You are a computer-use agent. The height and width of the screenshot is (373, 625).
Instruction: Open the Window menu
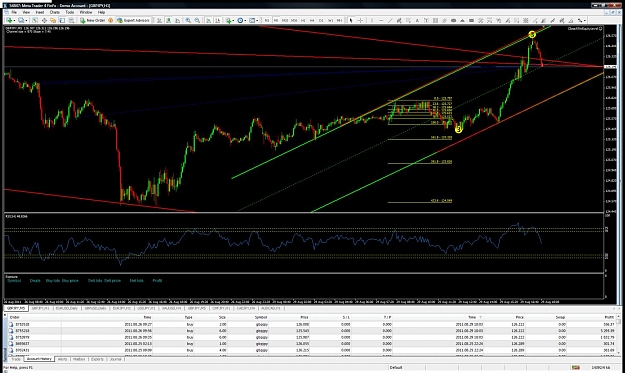coord(86,12)
